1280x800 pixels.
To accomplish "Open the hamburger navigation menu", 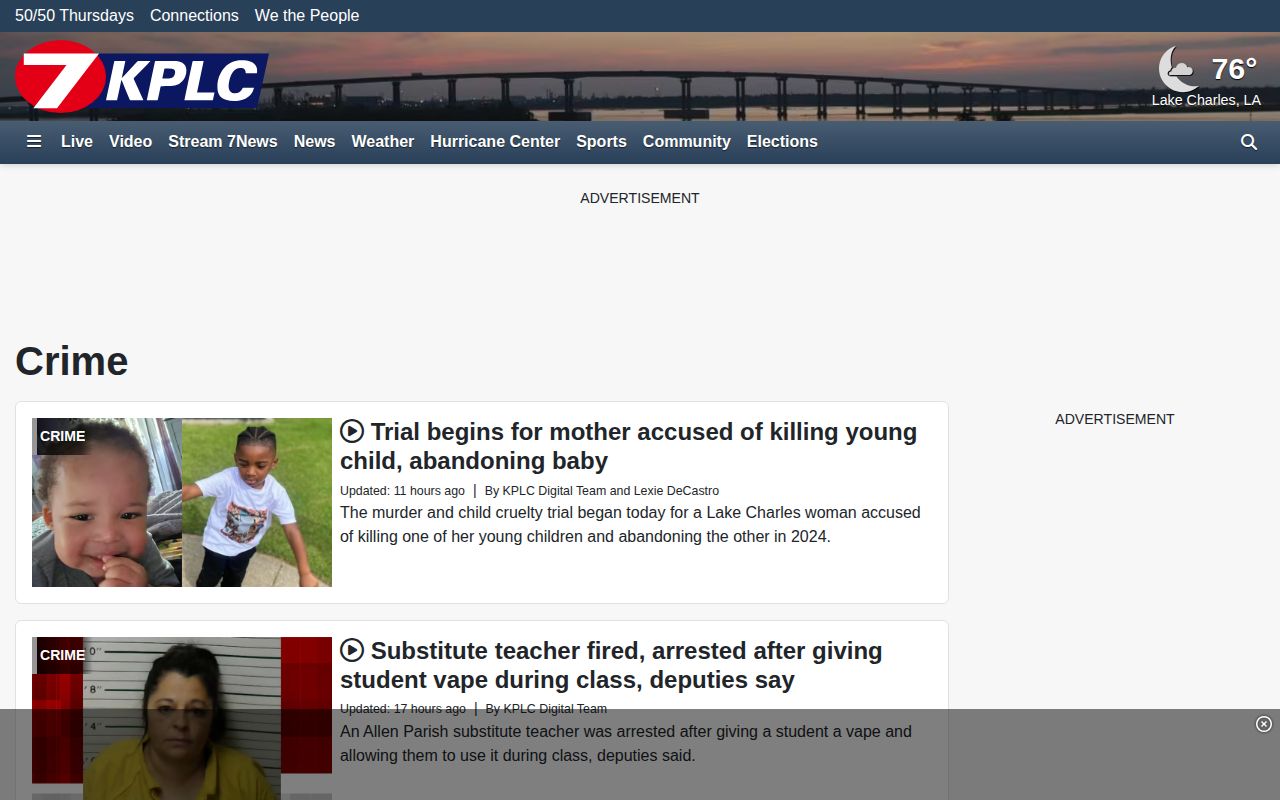I will click(34, 141).
